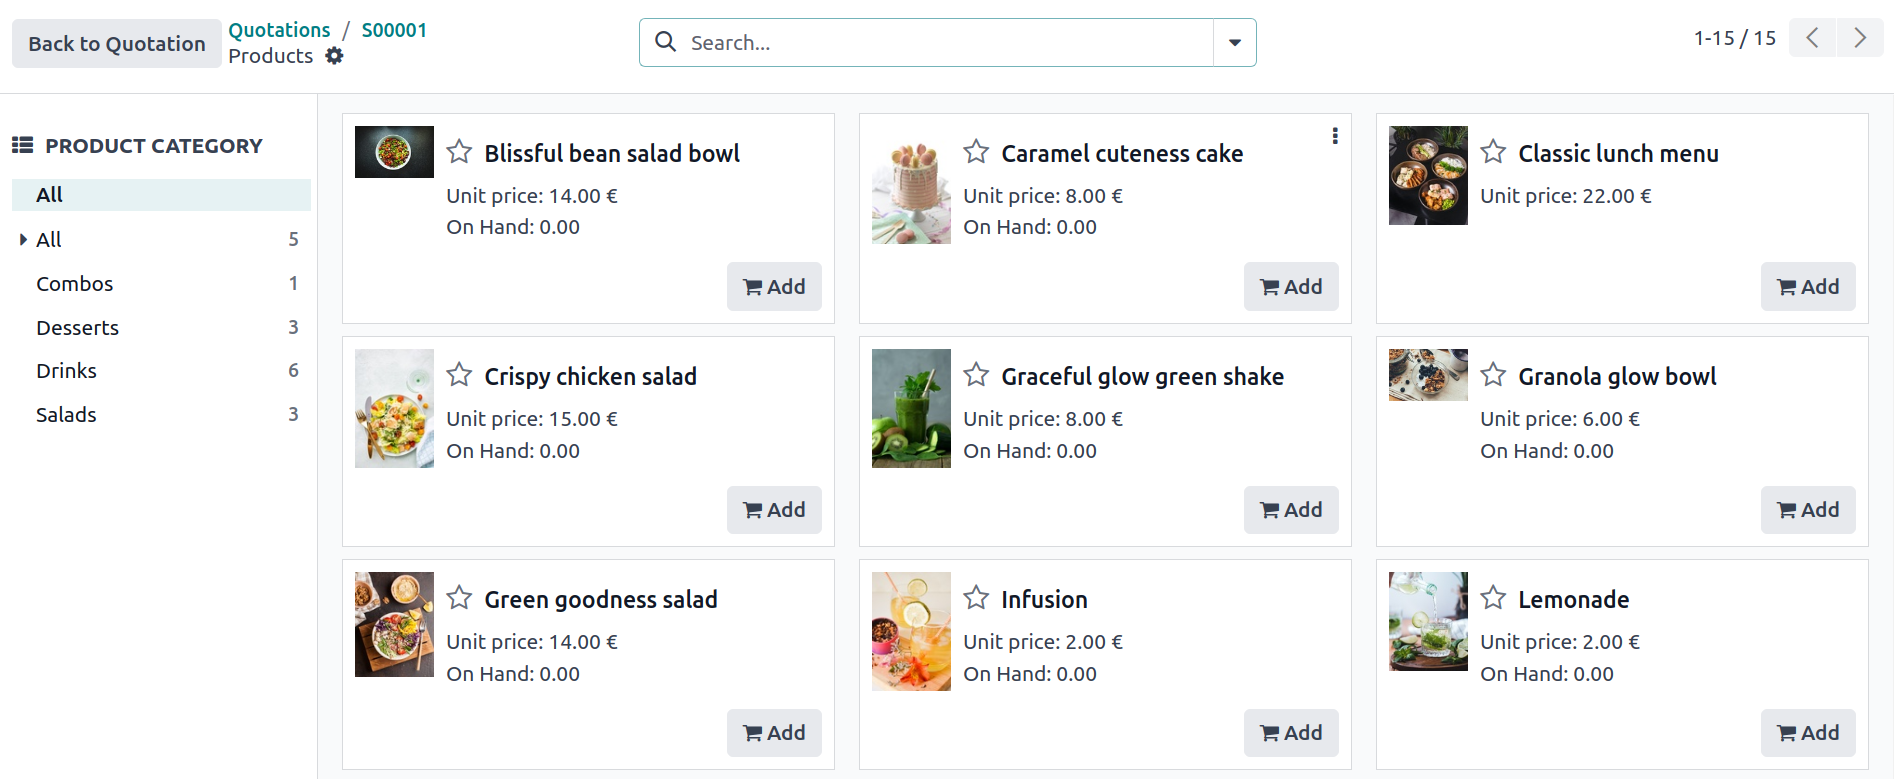Go to the next product page

1860,37
